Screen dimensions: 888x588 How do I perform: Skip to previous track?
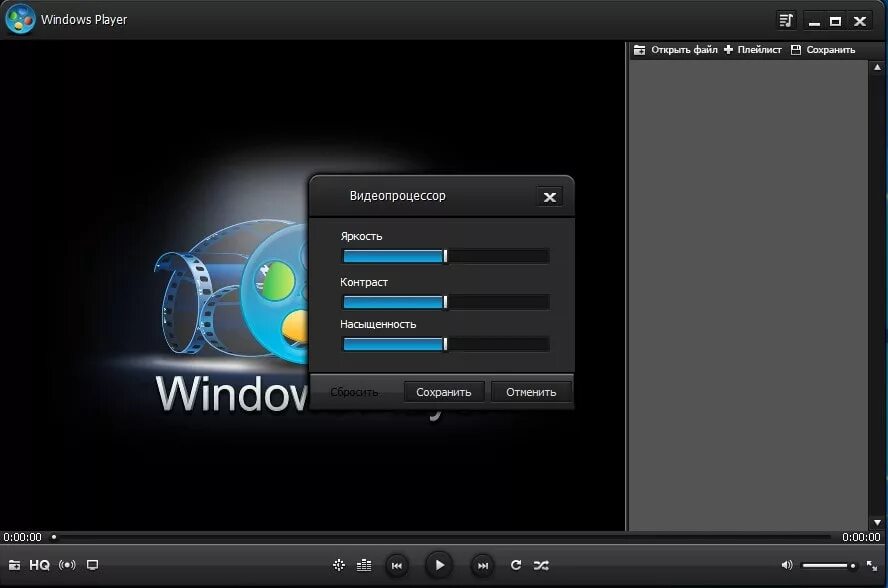pos(397,565)
